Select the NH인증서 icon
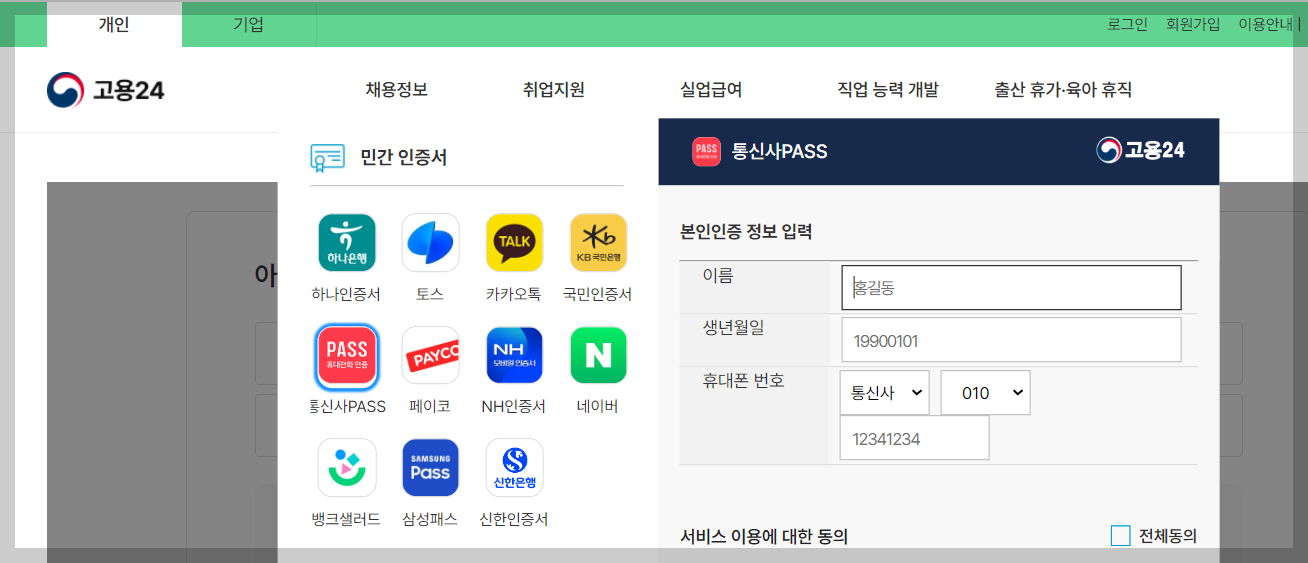 point(514,355)
